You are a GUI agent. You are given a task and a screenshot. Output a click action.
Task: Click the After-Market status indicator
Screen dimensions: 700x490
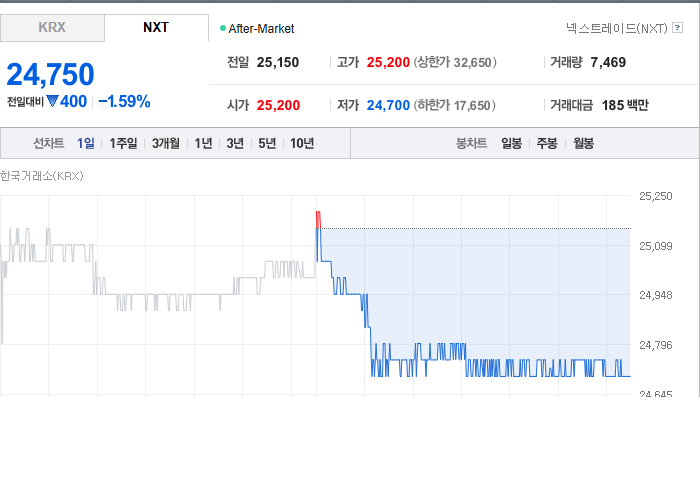(x=257, y=29)
